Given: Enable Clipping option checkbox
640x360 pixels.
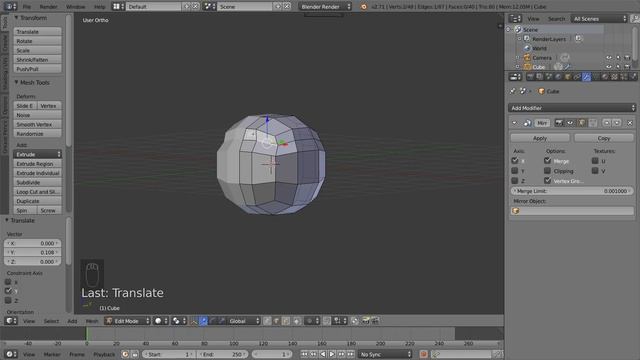Looking at the screenshot, I should [548, 171].
